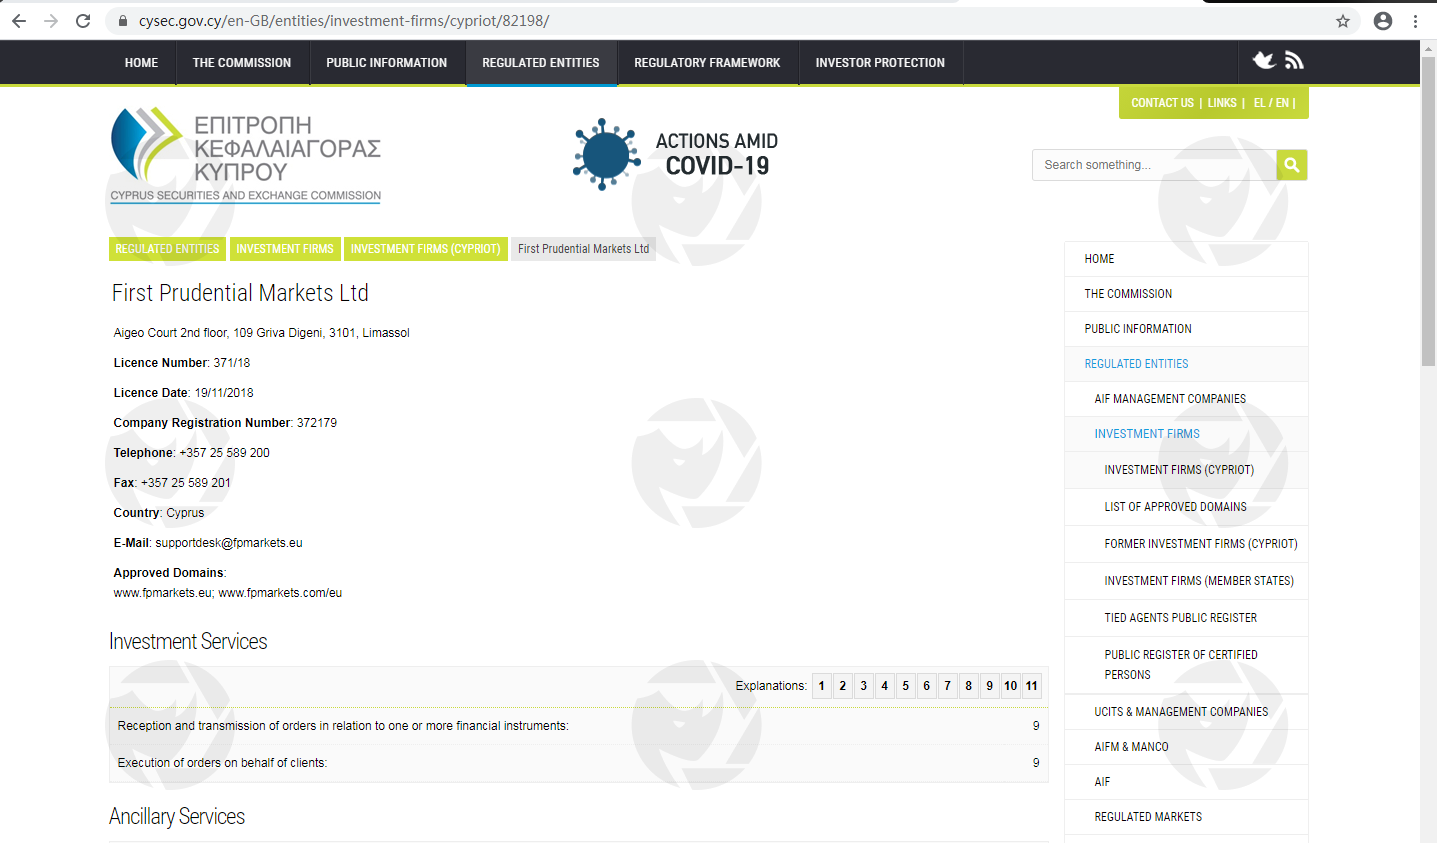1437x843 pixels.
Task: Open the RSS feed icon
Action: tap(1294, 61)
